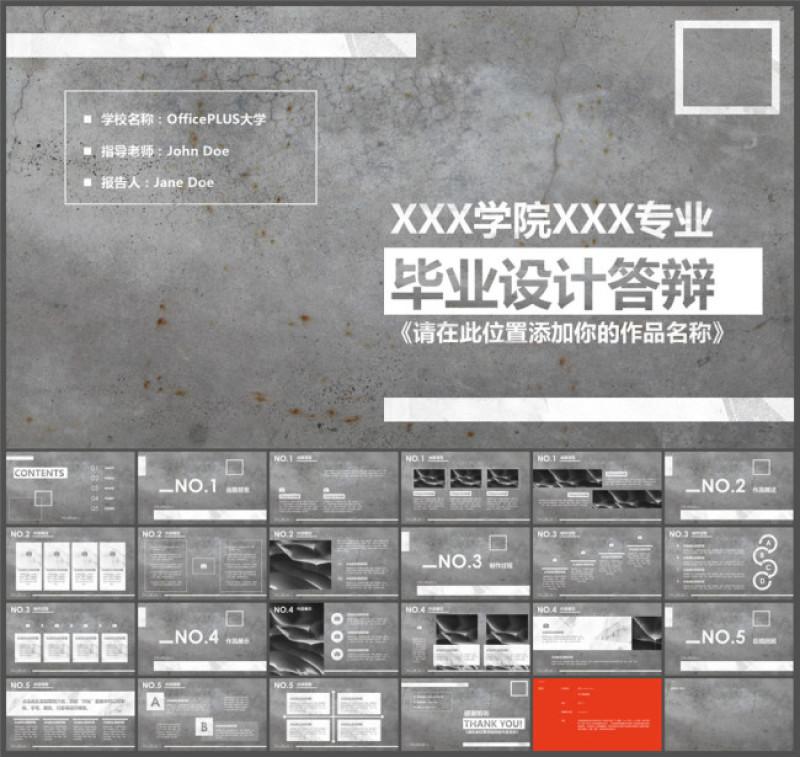Select the CONTENTS heading label

[x=39, y=473]
